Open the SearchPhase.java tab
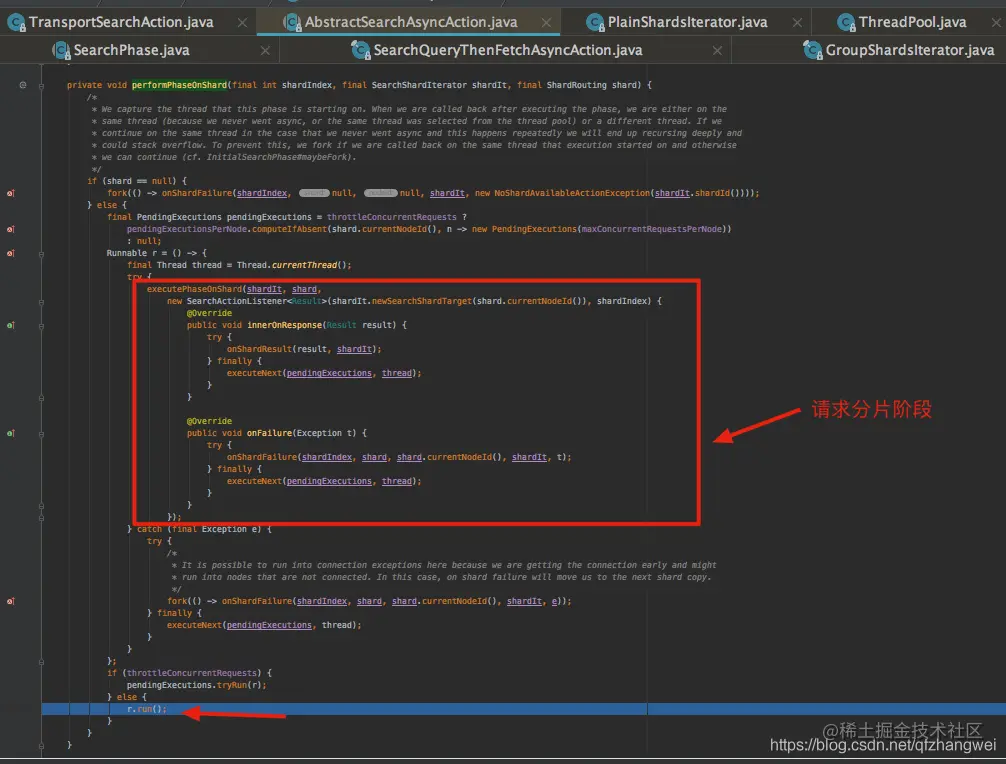Screen dimensions: 1006x764 pos(131,50)
